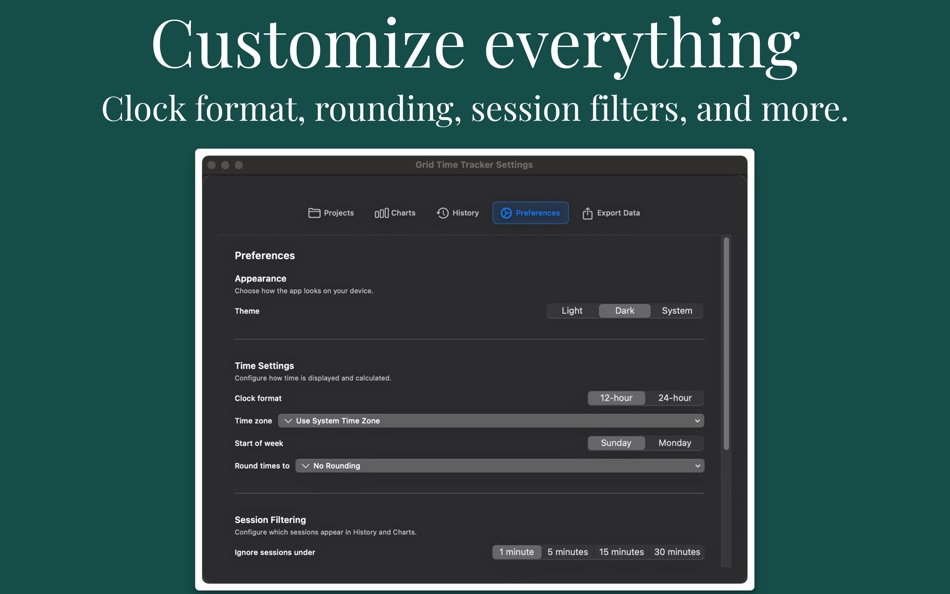Image resolution: width=950 pixels, height=594 pixels.
Task: Choose the Light theme
Action: [x=572, y=310]
